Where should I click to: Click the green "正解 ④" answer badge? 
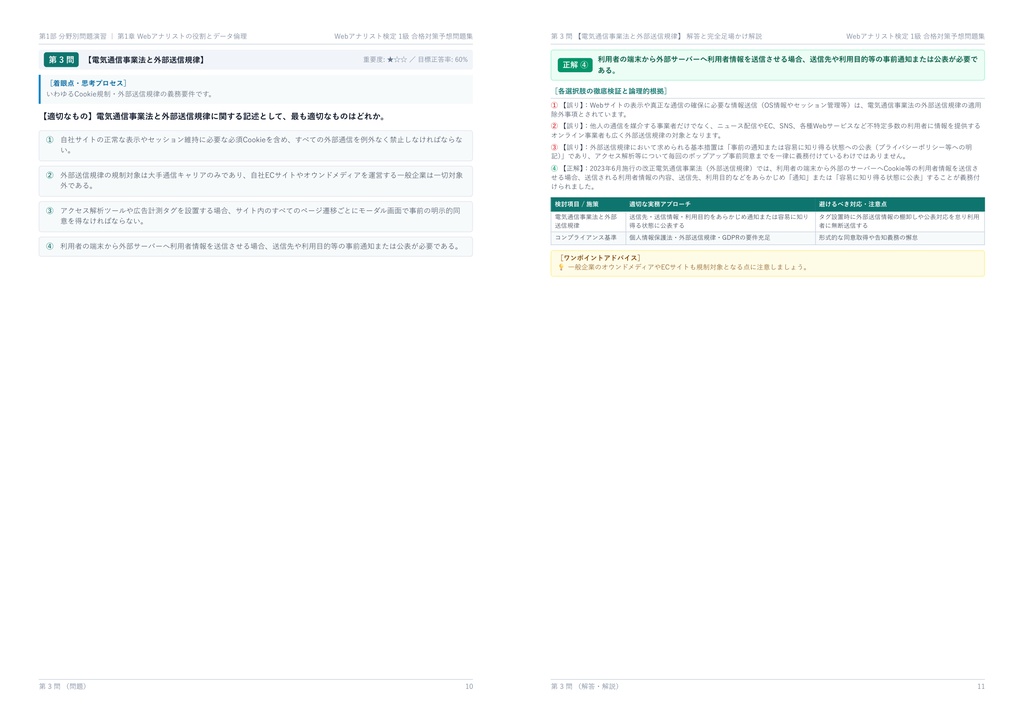tap(575, 65)
